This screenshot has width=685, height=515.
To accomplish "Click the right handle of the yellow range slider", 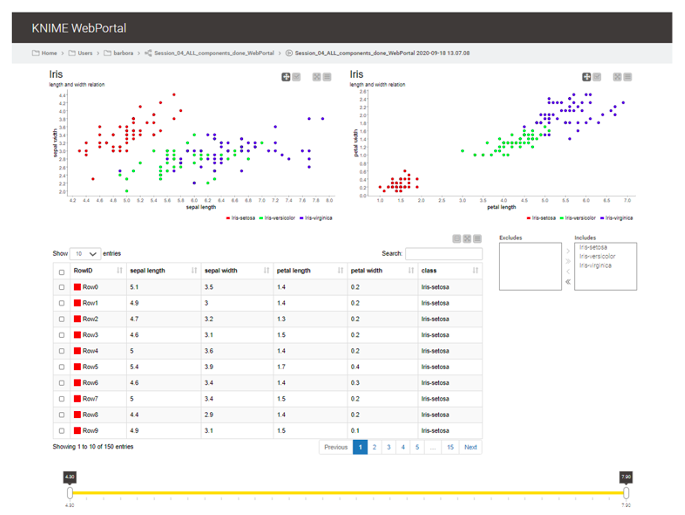I will (626, 493).
